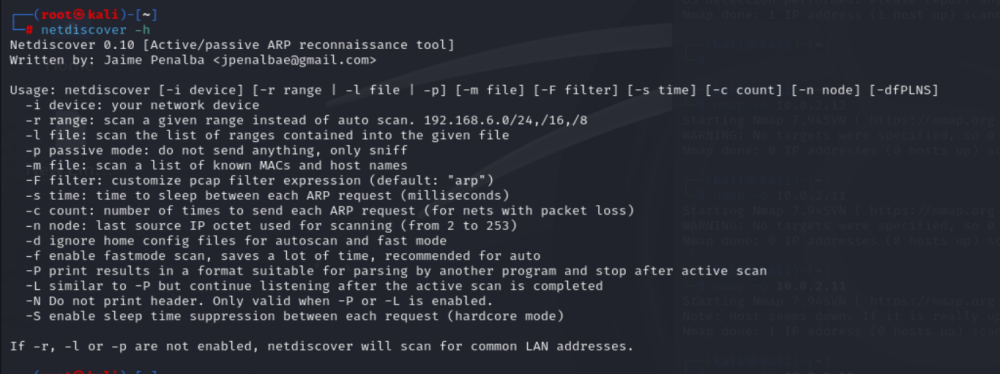1000x374 pixels.
Task: Click the '-d ignore home config files' line
Action: (x=236, y=241)
